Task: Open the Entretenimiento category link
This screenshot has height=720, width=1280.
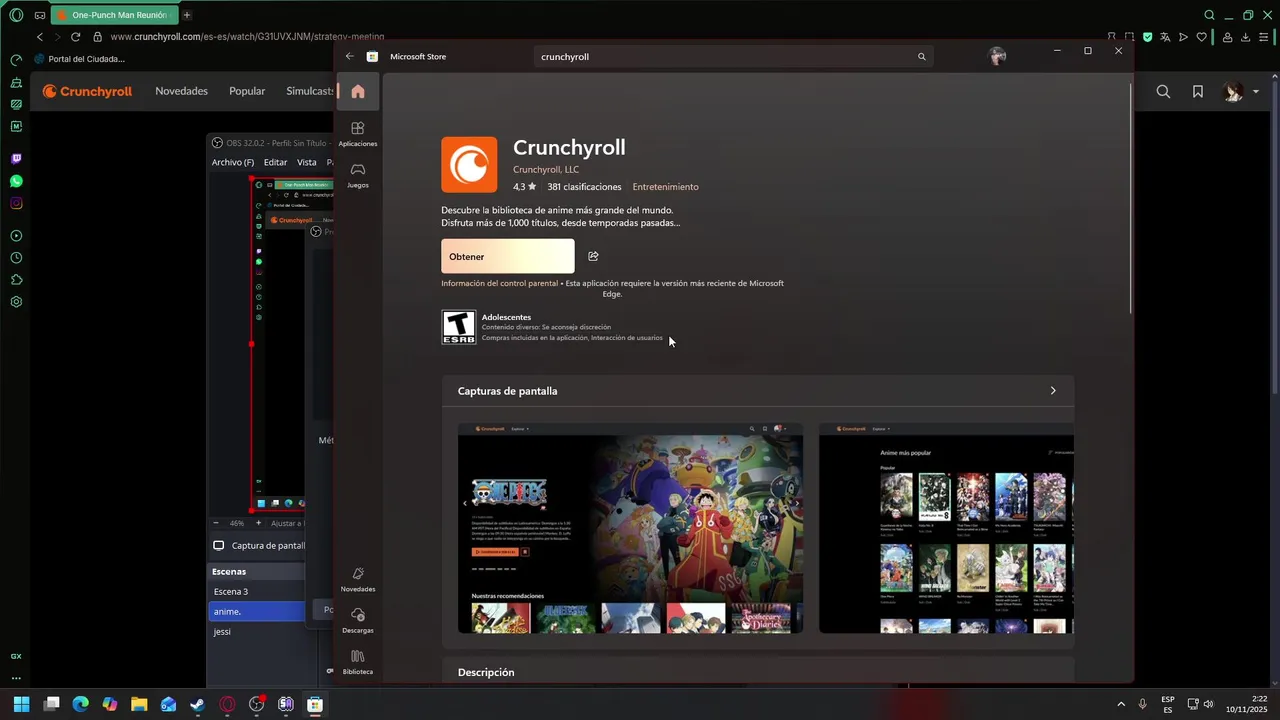Action: click(x=665, y=187)
